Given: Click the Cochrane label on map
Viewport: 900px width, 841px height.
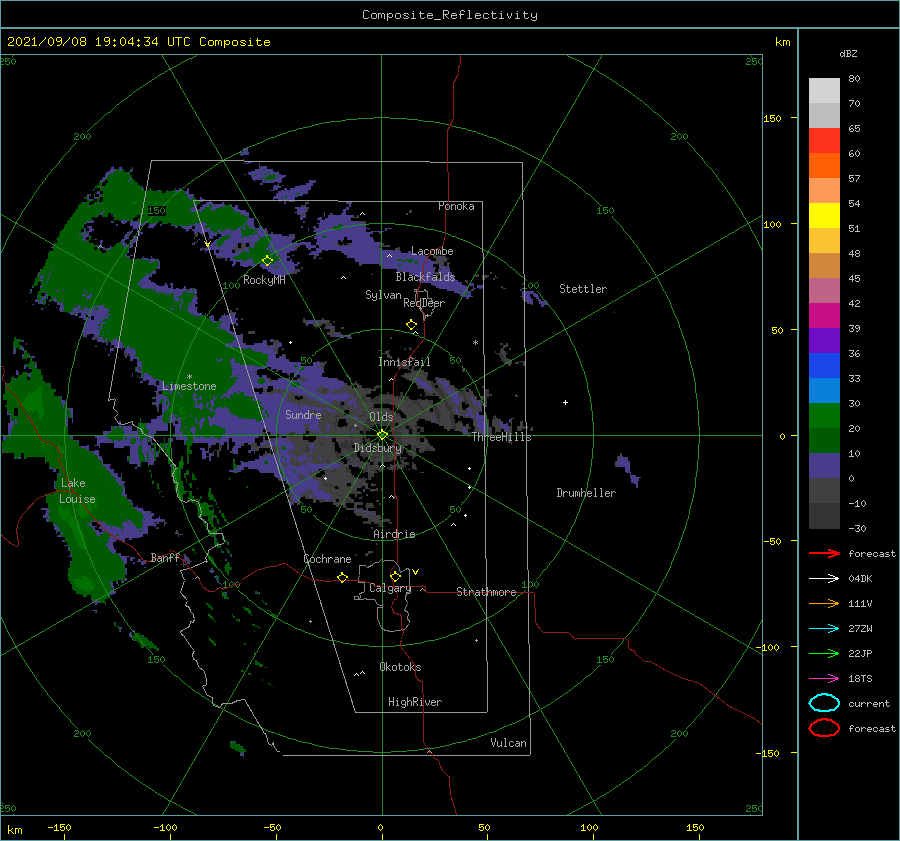Looking at the screenshot, I should pos(327,559).
